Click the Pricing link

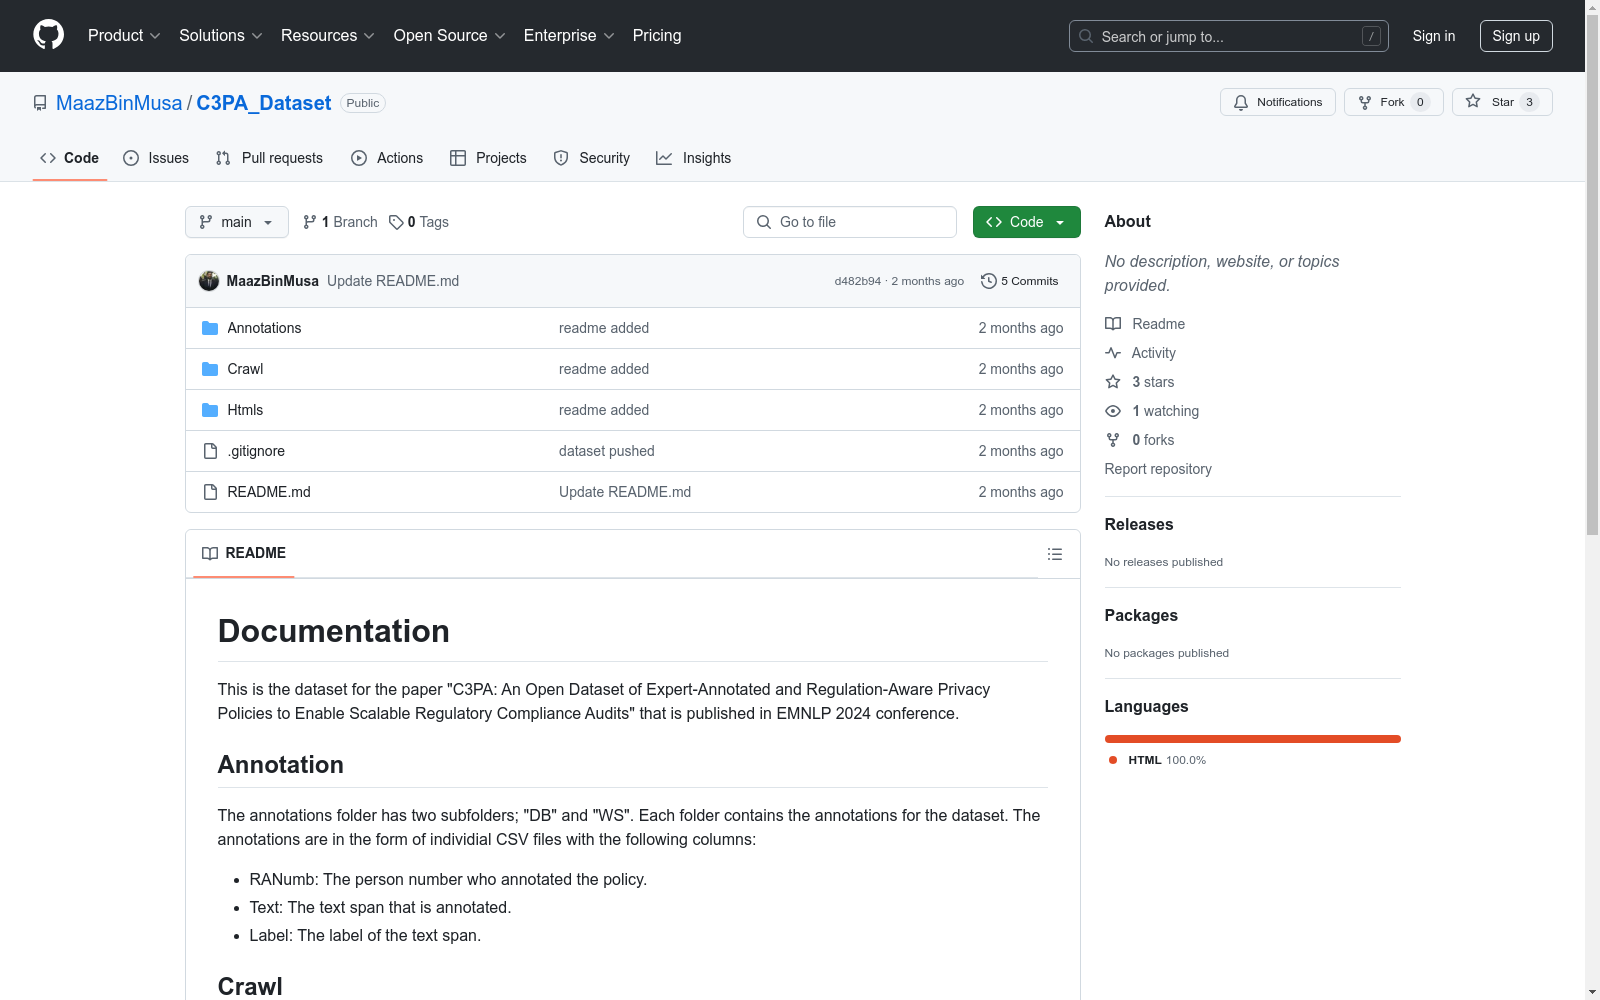coord(657,35)
